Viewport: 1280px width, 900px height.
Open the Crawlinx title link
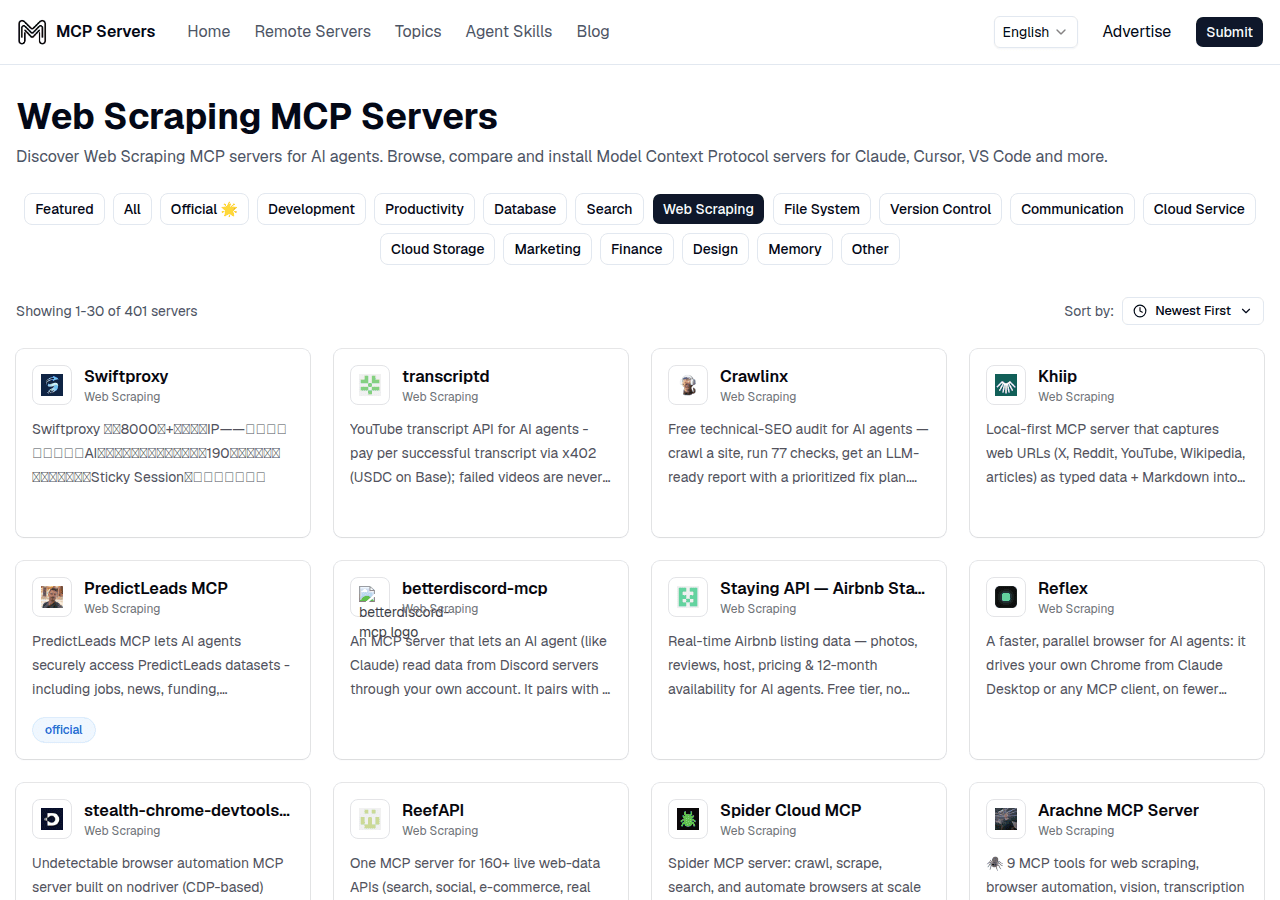[754, 376]
